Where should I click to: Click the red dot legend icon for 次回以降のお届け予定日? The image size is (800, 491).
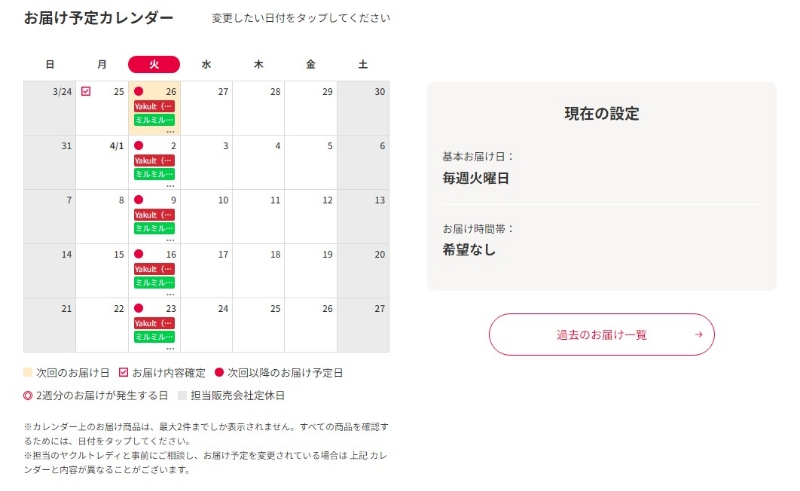(x=219, y=373)
